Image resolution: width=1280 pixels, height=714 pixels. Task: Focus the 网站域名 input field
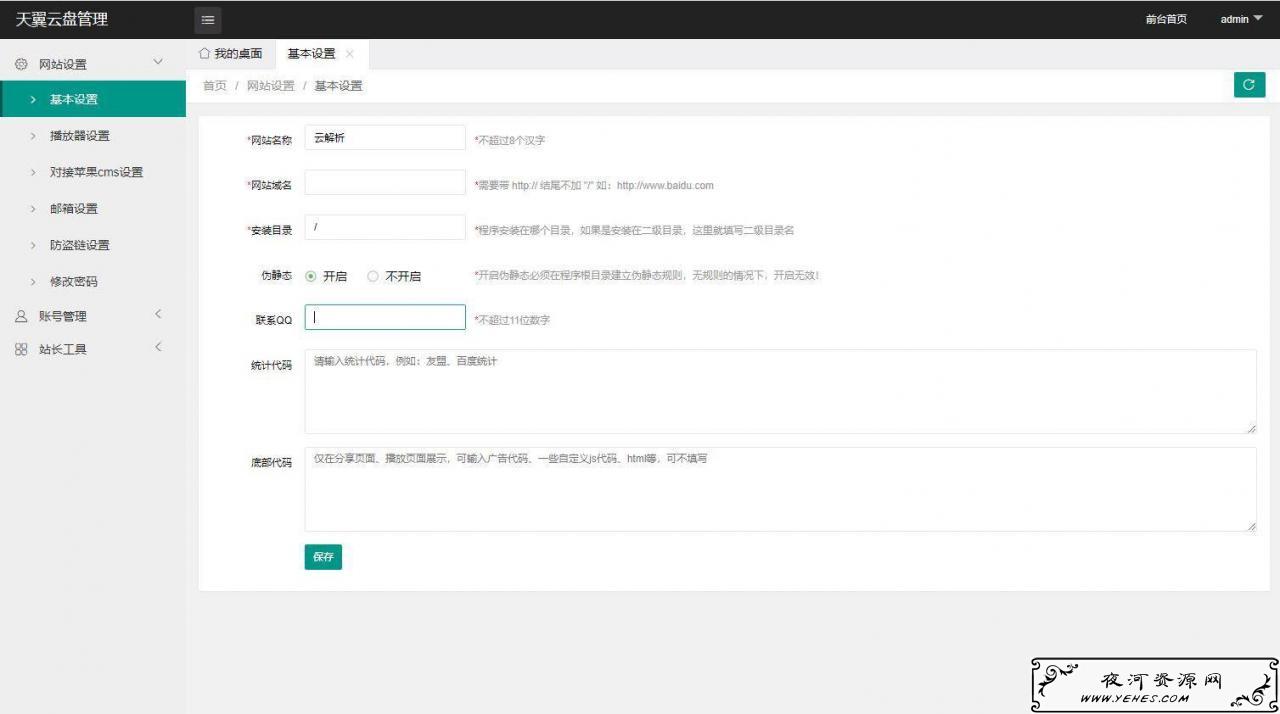385,182
